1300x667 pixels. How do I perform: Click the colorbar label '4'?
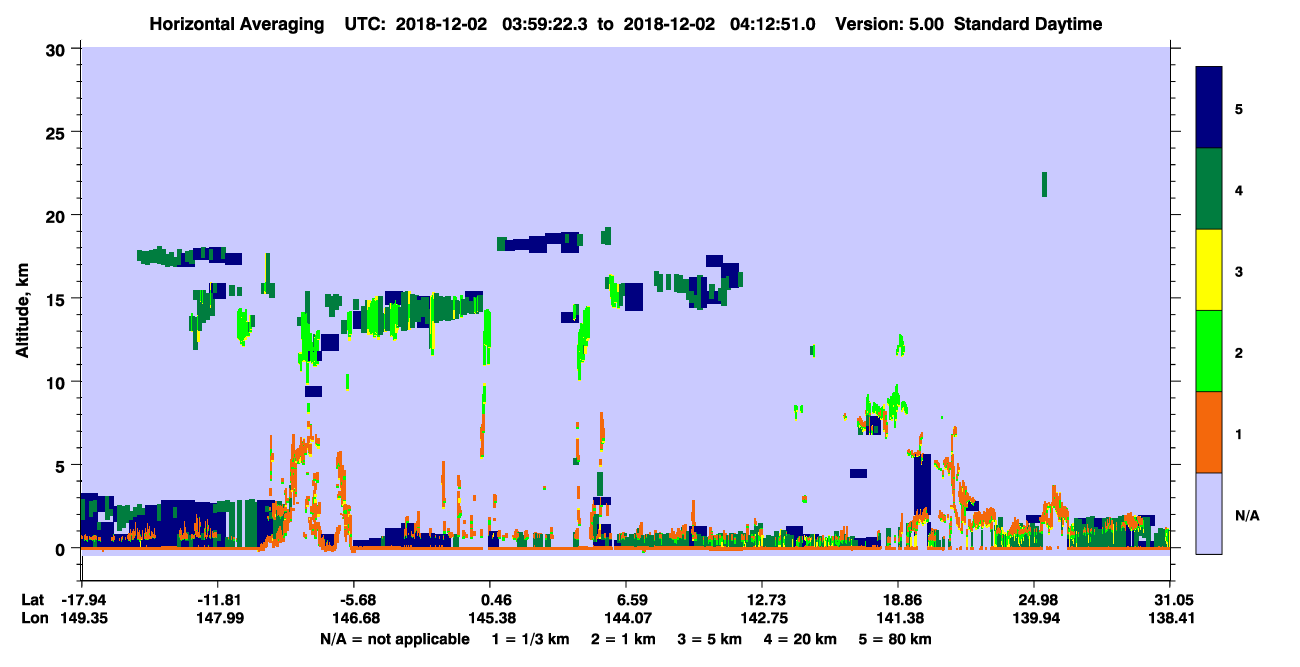coord(1238,189)
